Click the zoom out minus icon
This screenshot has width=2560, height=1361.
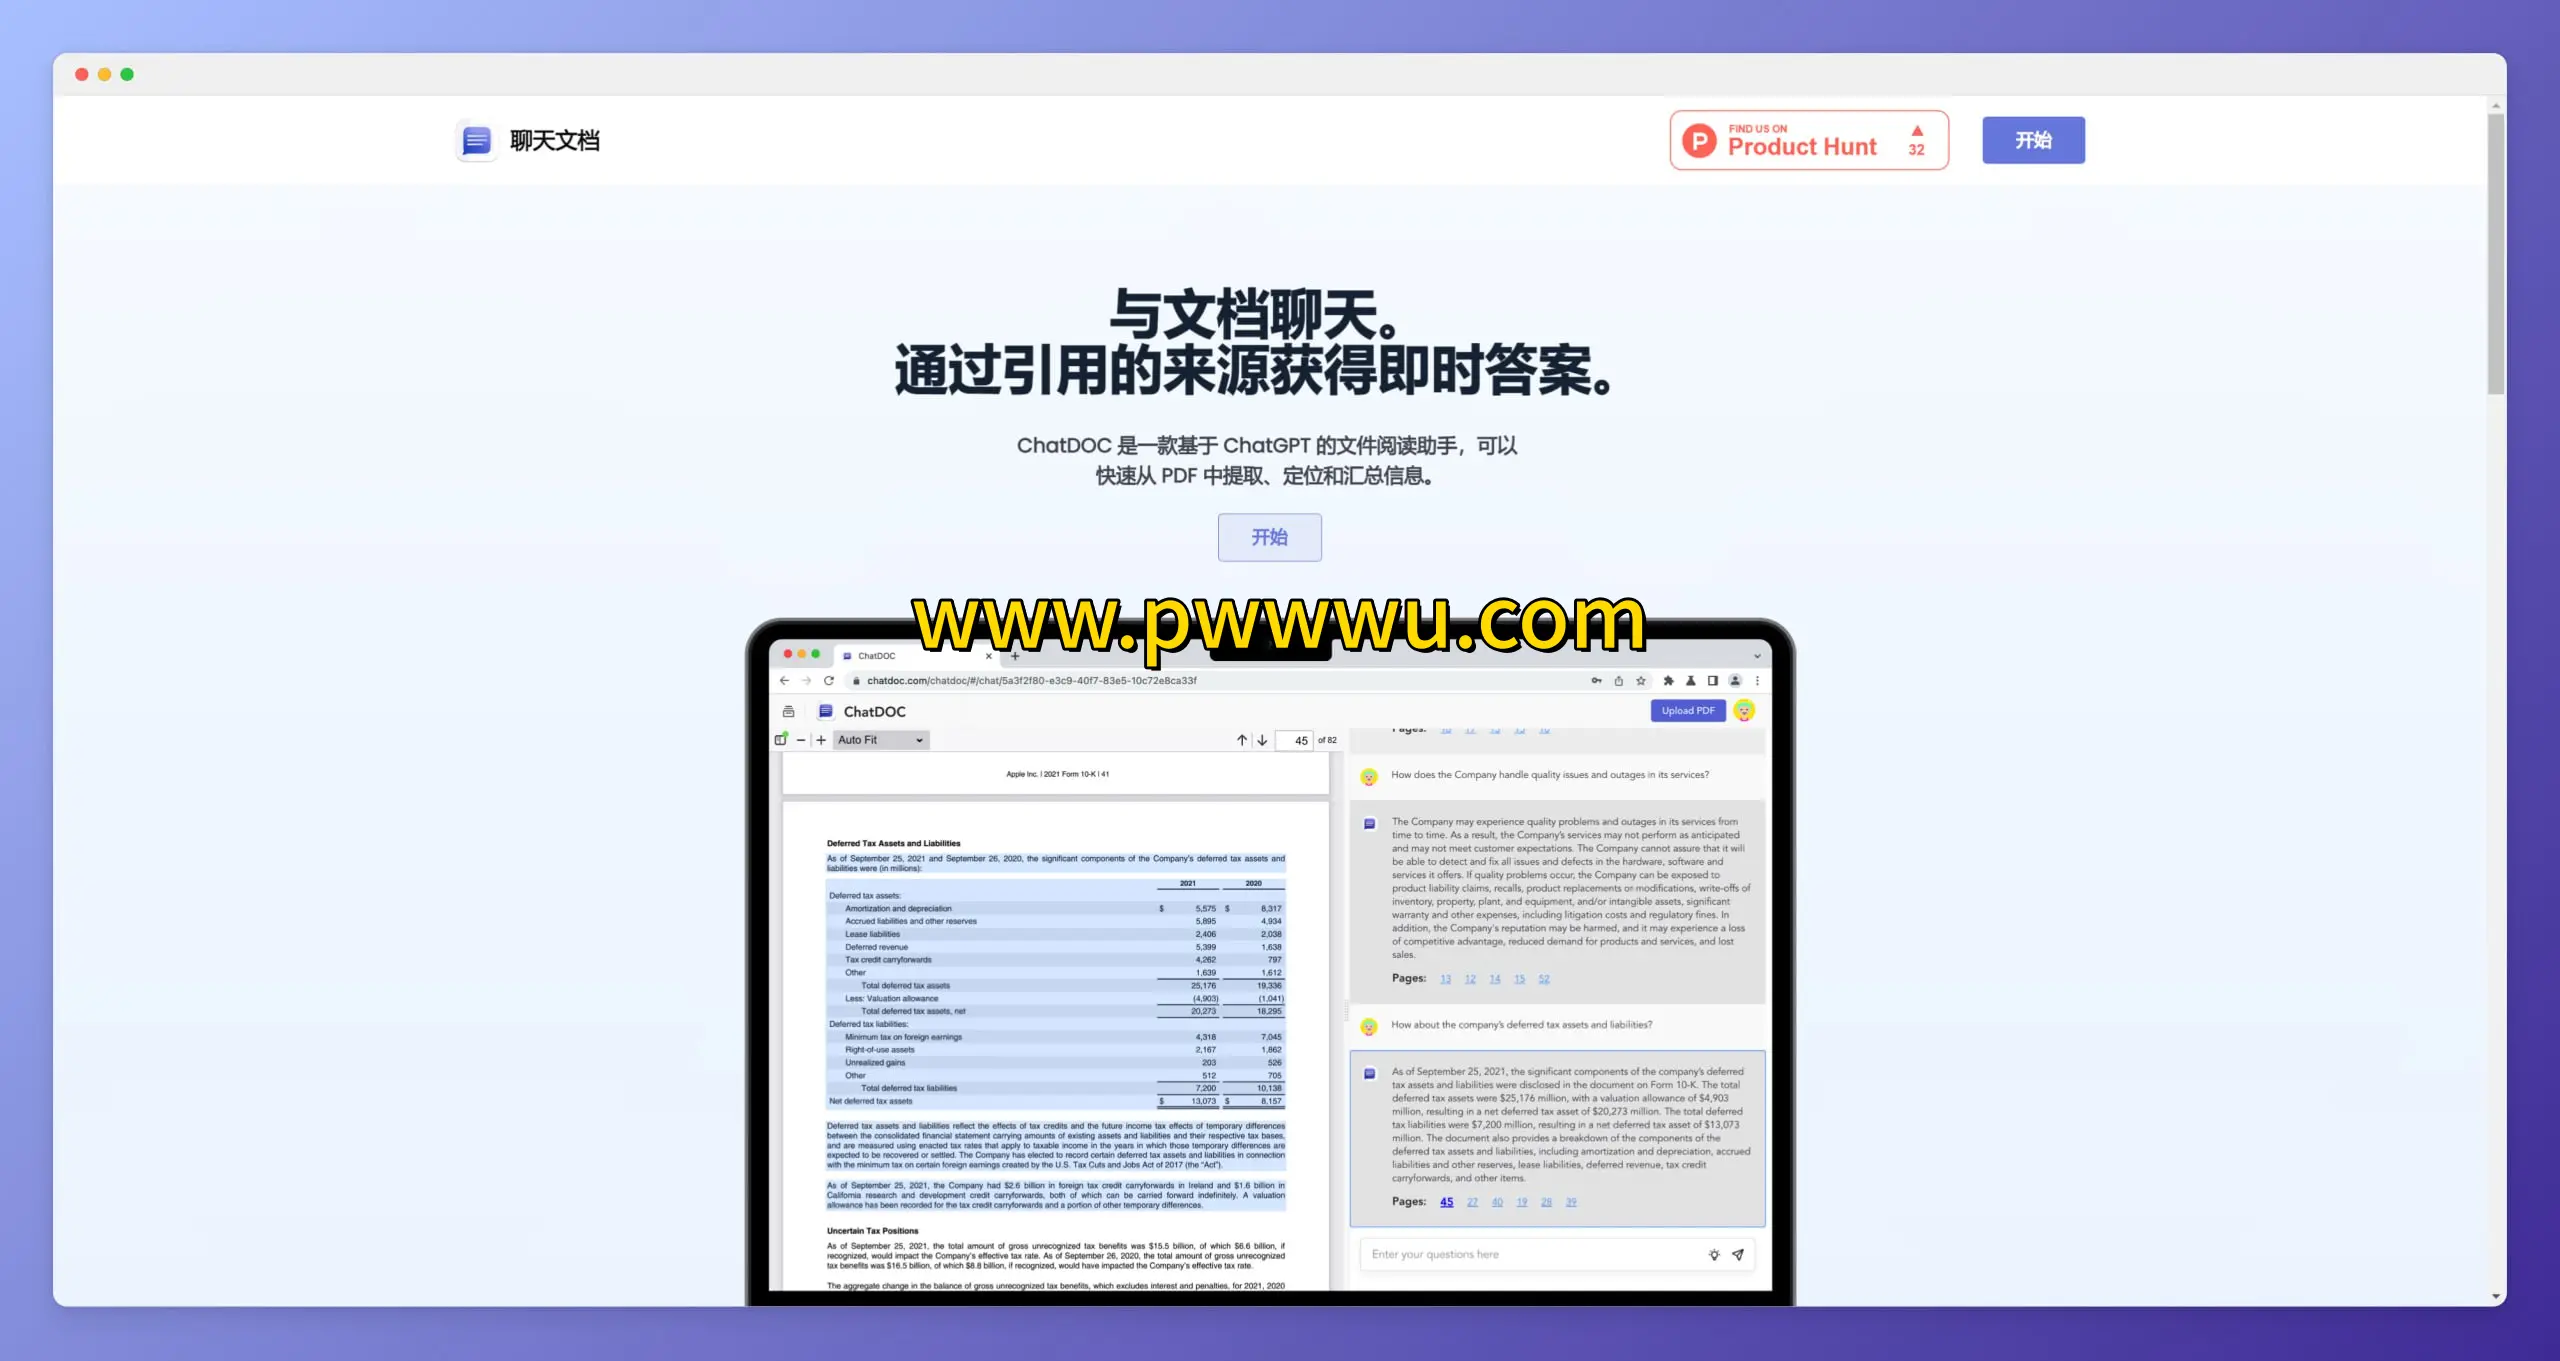point(801,740)
